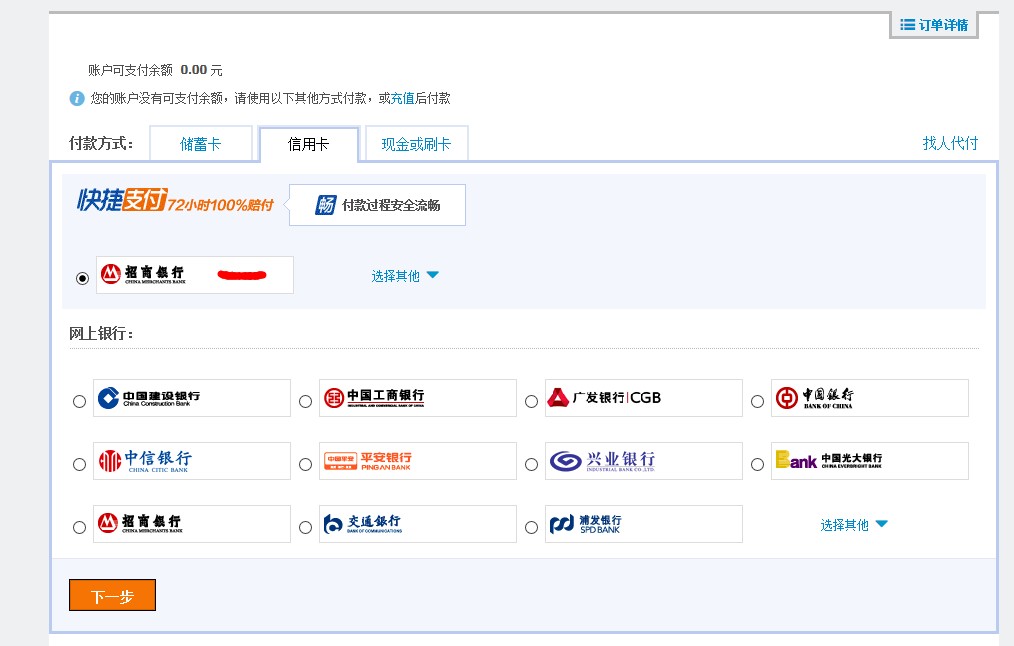
Task: Choose the 交通银行 radio button
Action: pyautogui.click(x=305, y=528)
